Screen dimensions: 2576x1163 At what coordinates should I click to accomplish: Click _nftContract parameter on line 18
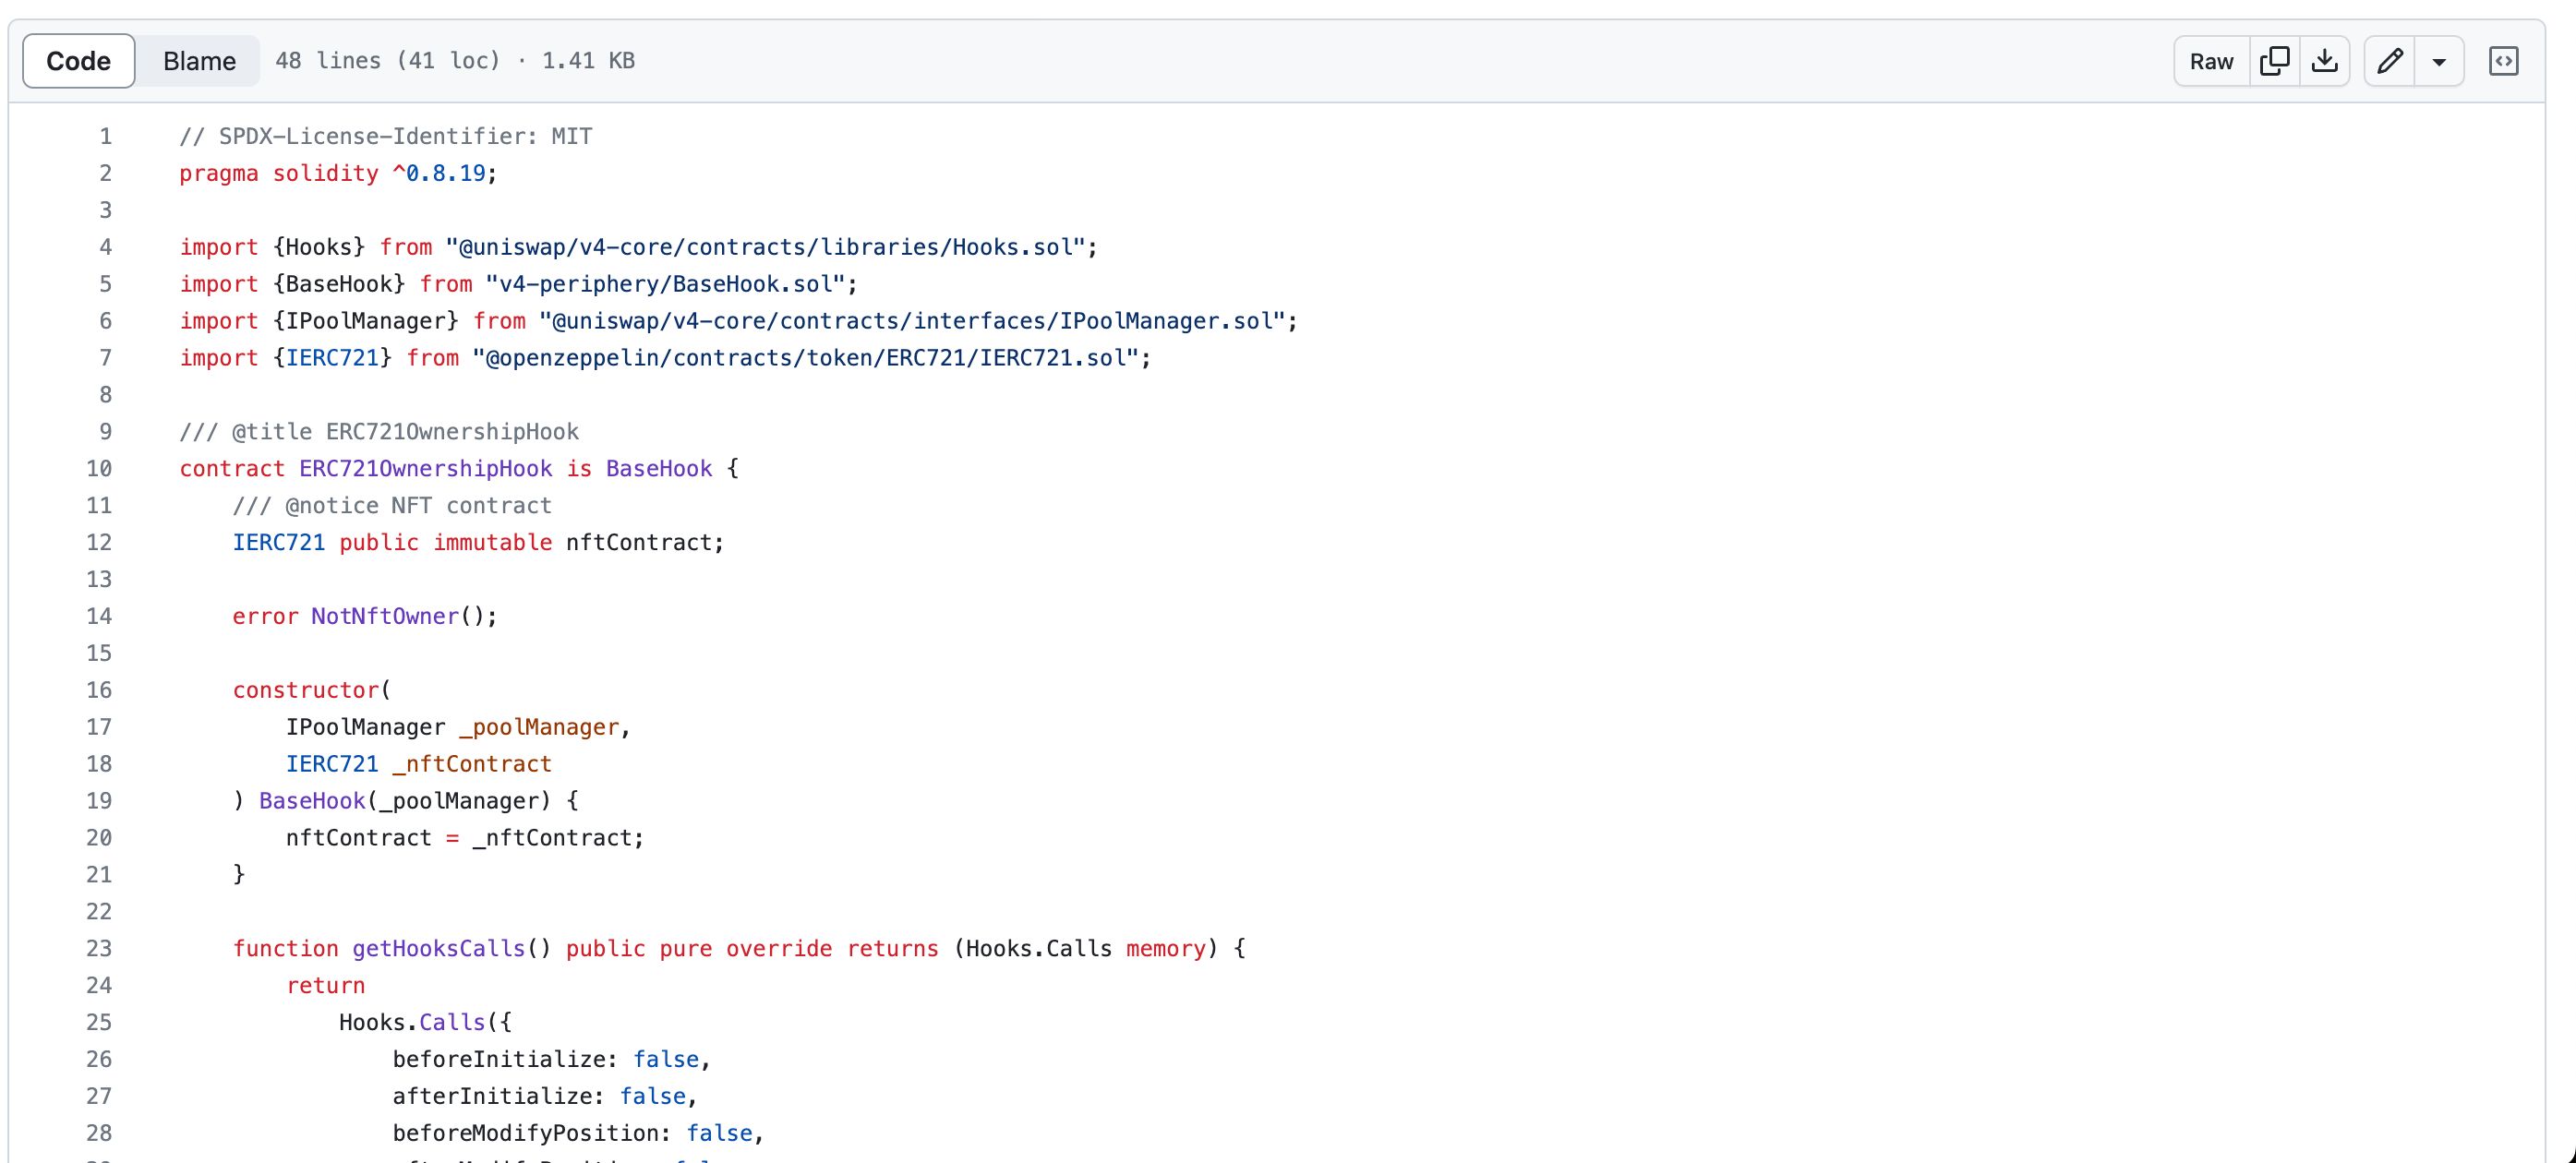click(472, 764)
